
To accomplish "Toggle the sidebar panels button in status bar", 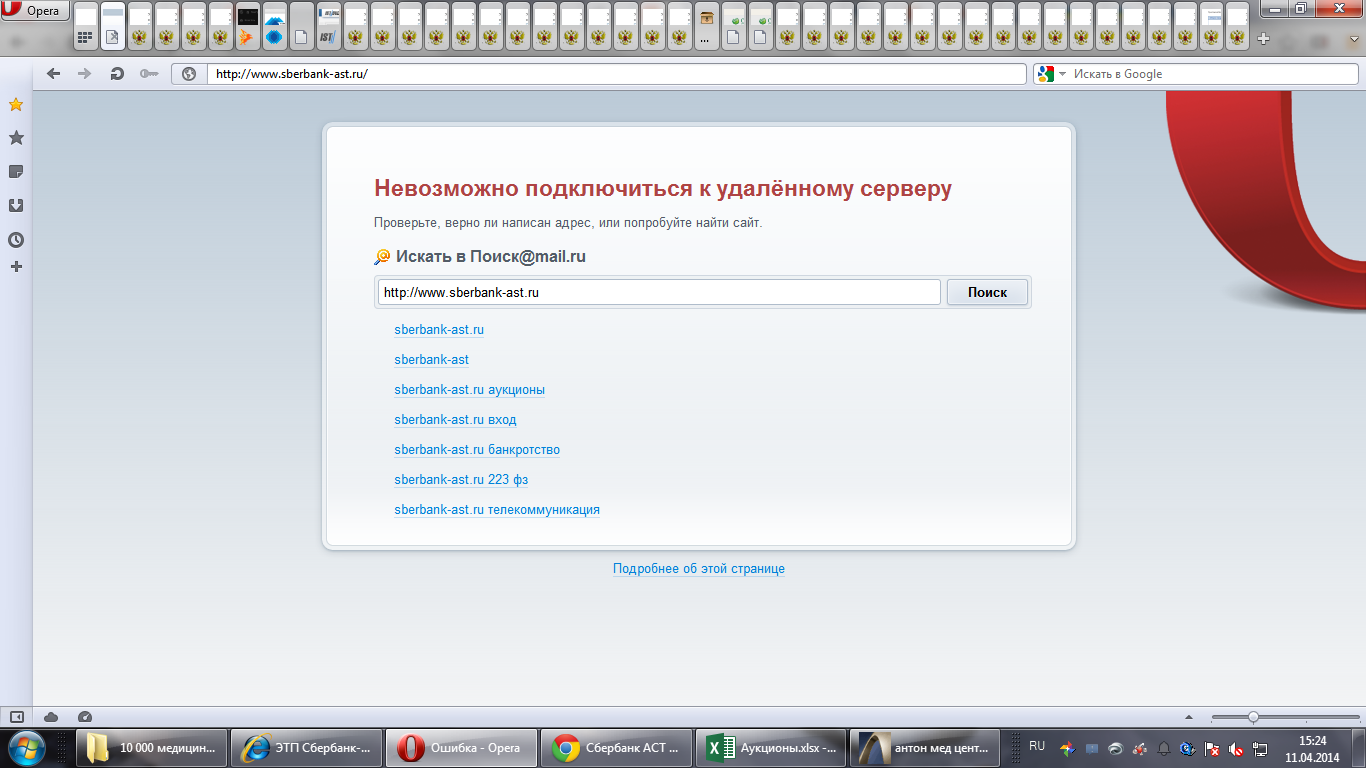I will [x=17, y=717].
